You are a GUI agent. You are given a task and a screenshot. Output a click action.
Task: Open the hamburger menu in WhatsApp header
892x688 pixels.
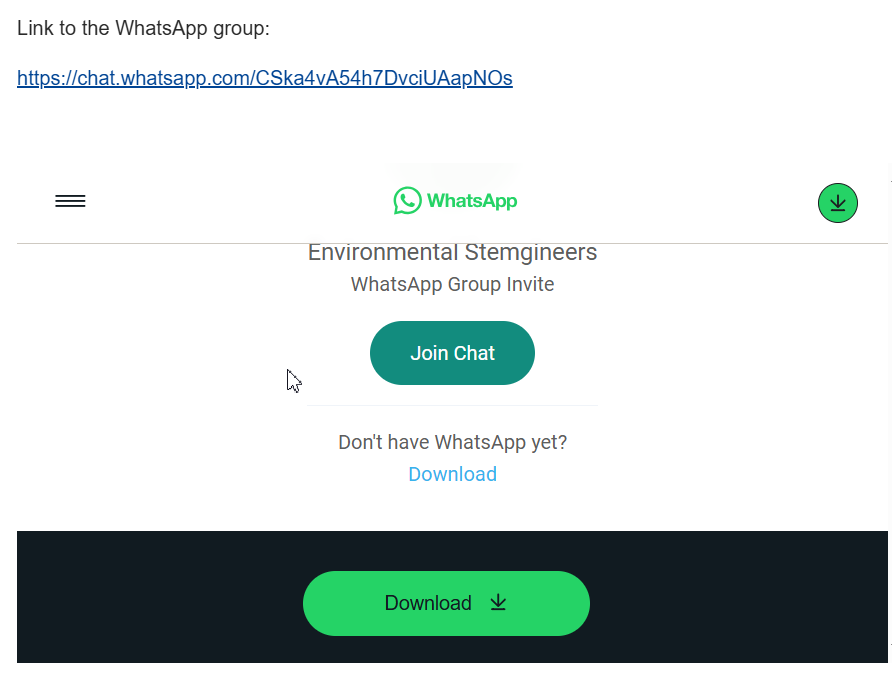[x=70, y=202]
